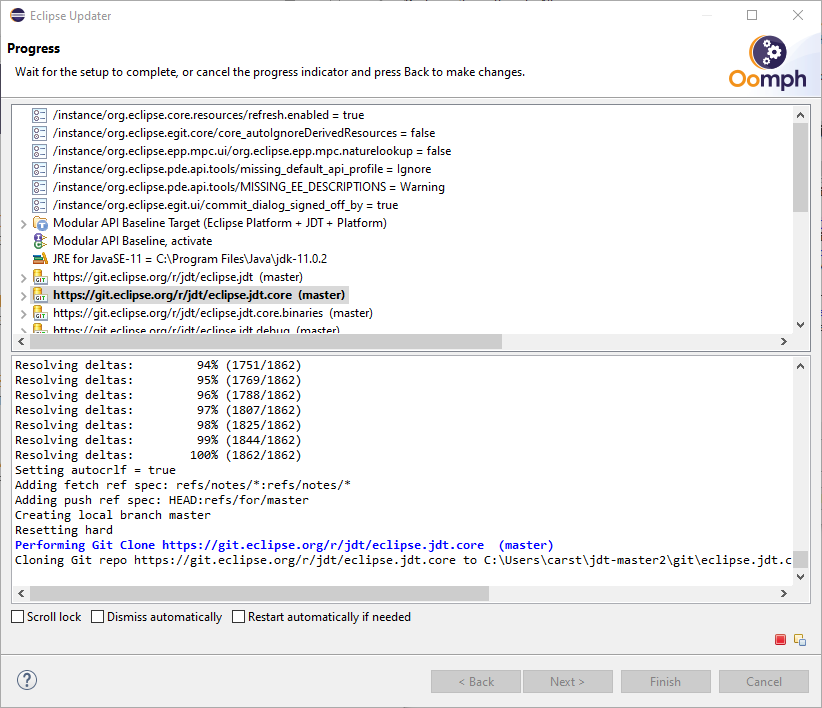
Task: Click the task tree's vertical scrollbar thumb
Action: 800,167
